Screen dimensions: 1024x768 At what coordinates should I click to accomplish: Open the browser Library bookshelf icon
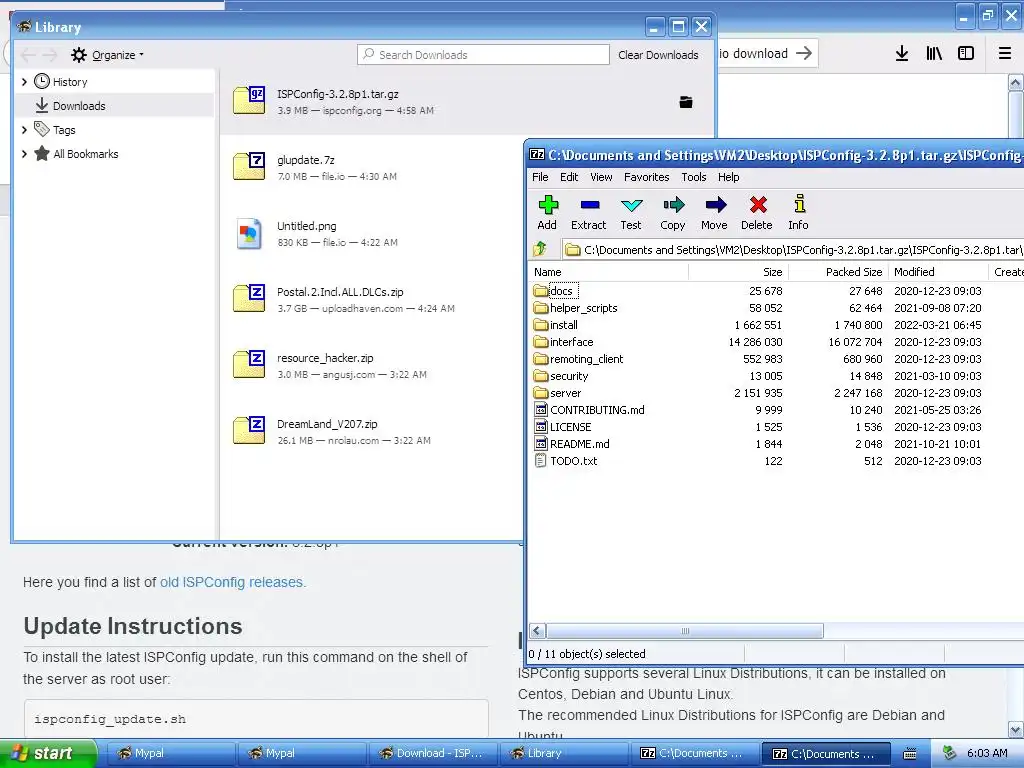click(934, 54)
